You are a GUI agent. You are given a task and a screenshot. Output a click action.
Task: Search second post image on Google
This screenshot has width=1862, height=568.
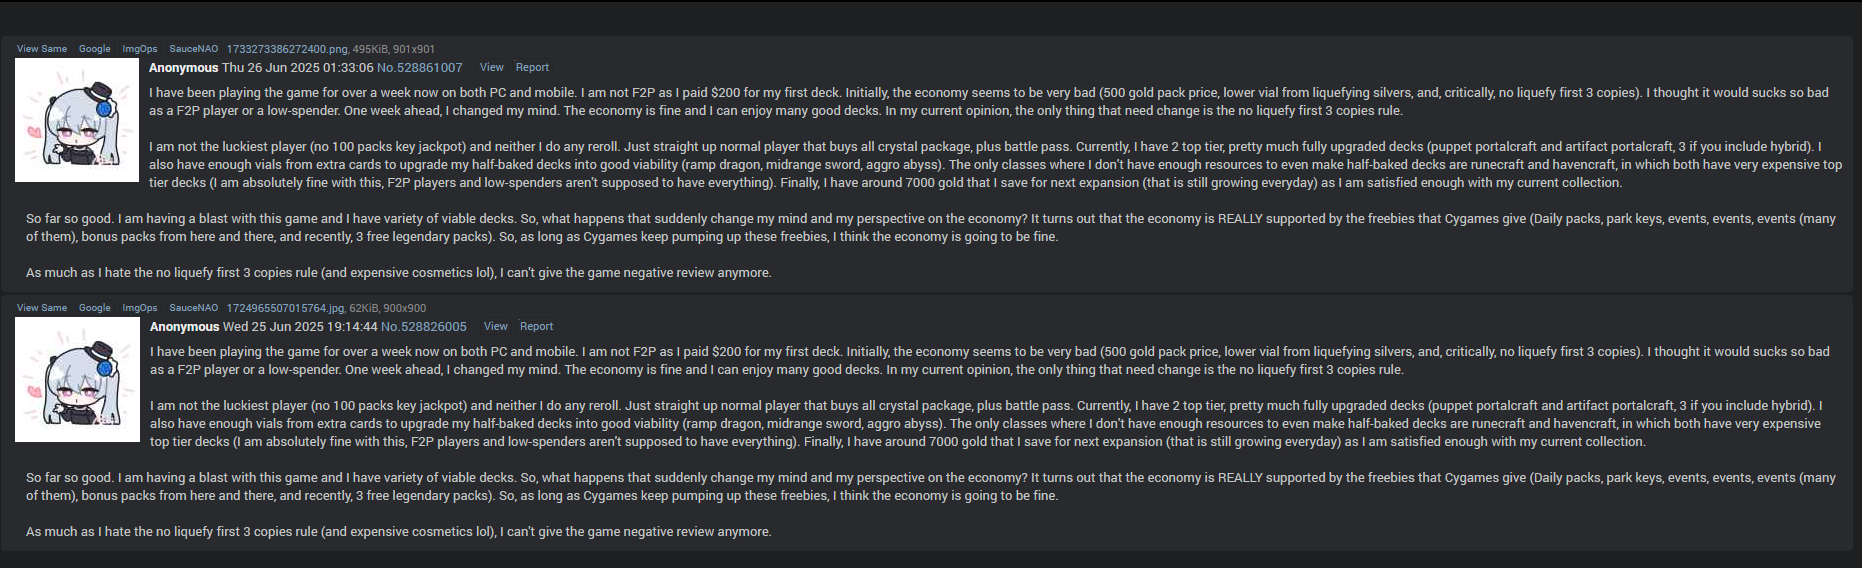95,308
